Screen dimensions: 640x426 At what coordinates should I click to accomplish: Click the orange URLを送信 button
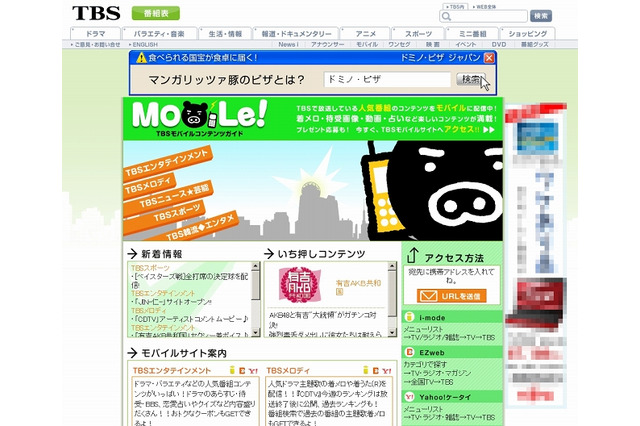[452, 296]
